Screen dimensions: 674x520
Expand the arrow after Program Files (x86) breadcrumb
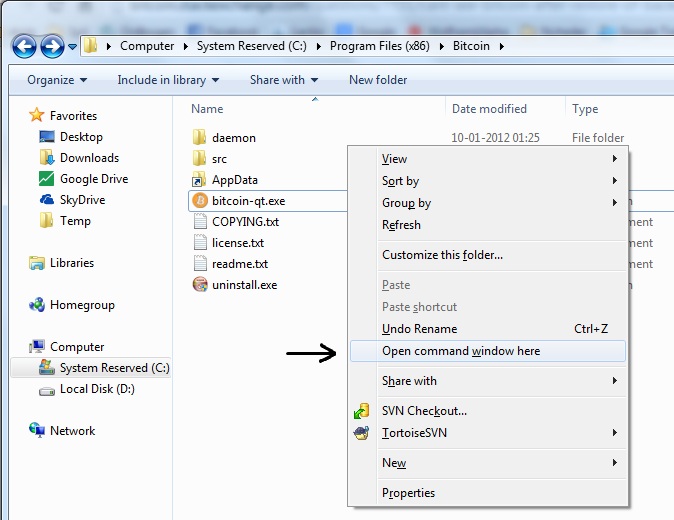441,46
